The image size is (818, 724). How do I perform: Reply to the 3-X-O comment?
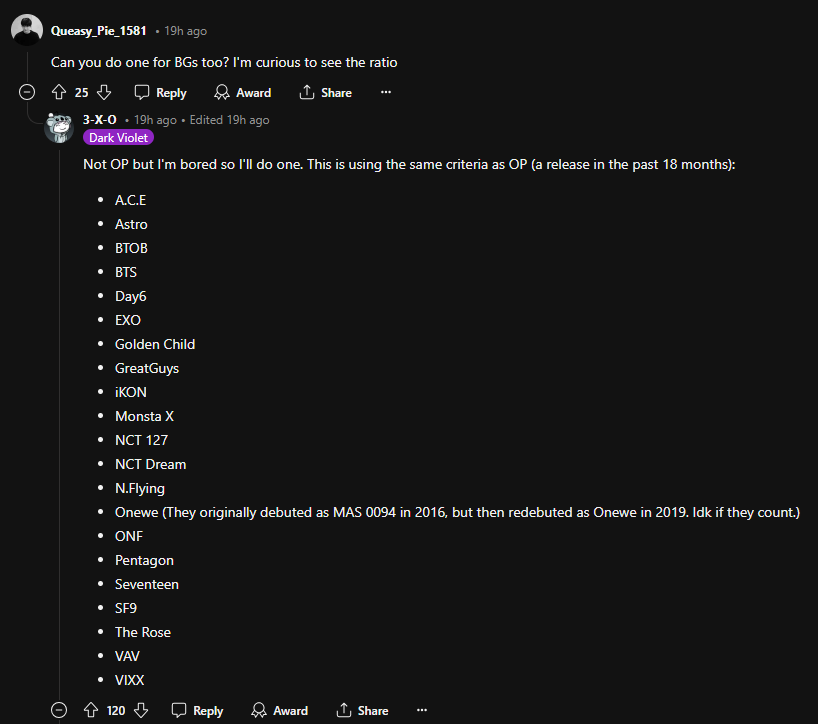[x=197, y=710]
